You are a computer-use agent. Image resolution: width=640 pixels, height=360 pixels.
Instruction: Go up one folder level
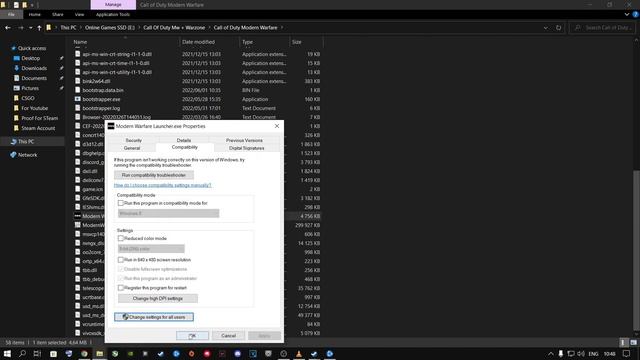(x=39, y=28)
